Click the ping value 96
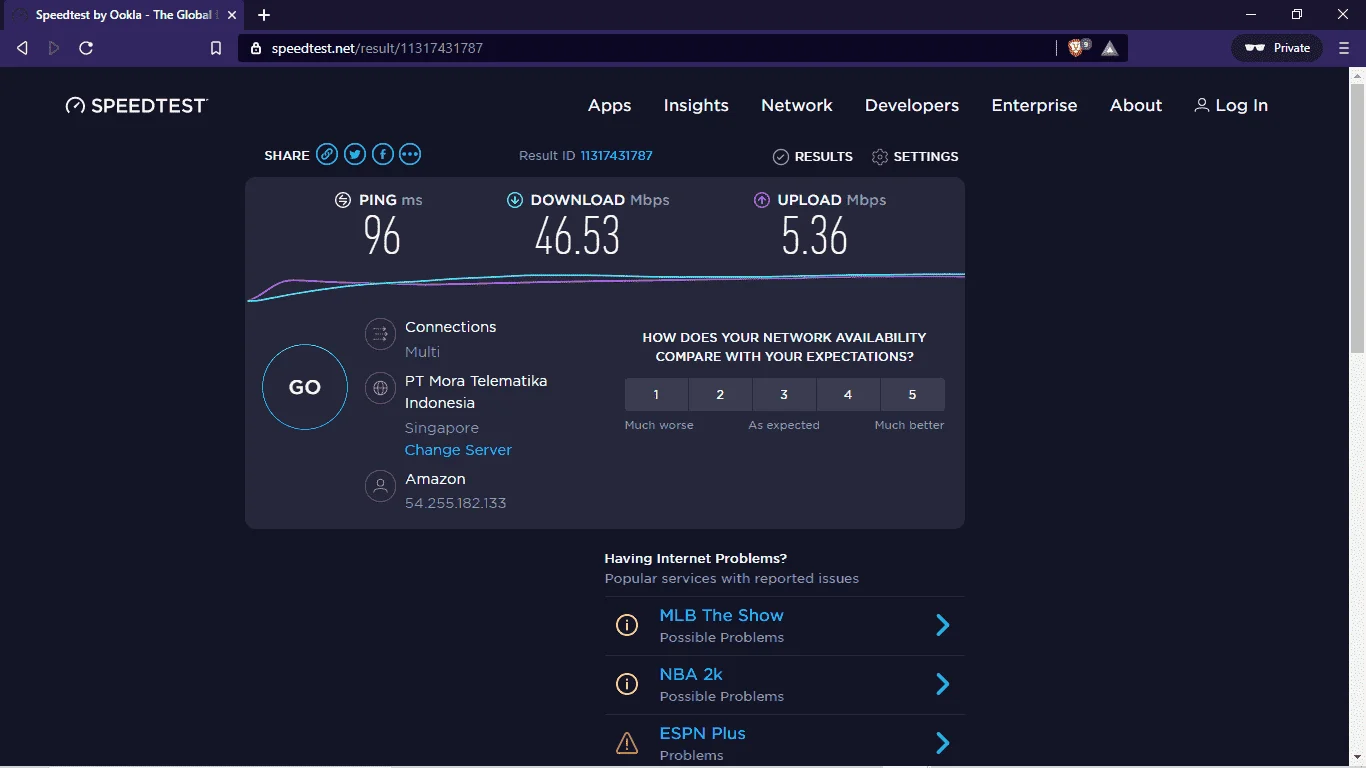Image resolution: width=1366 pixels, height=768 pixels. point(382,237)
